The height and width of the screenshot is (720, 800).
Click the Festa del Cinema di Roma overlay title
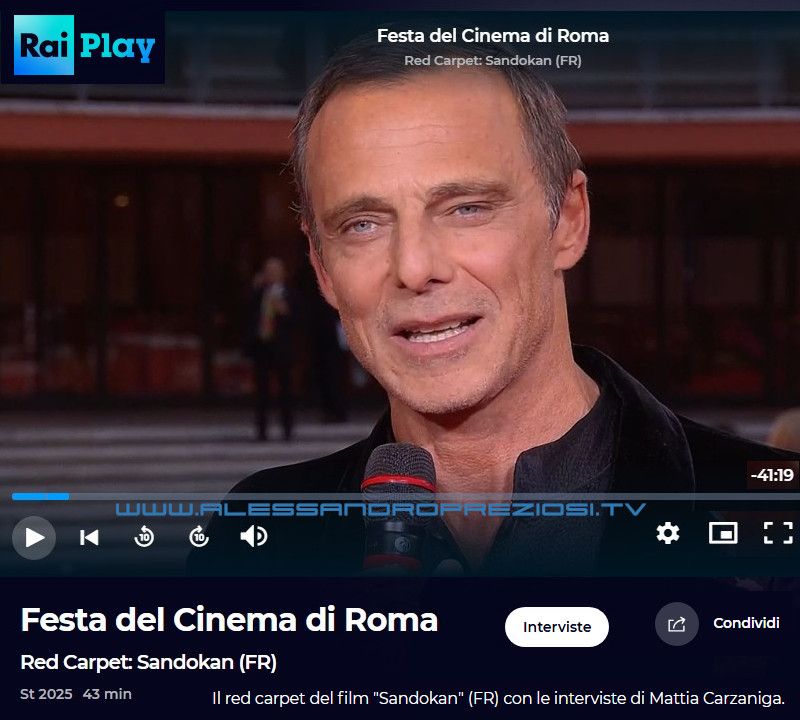click(493, 36)
